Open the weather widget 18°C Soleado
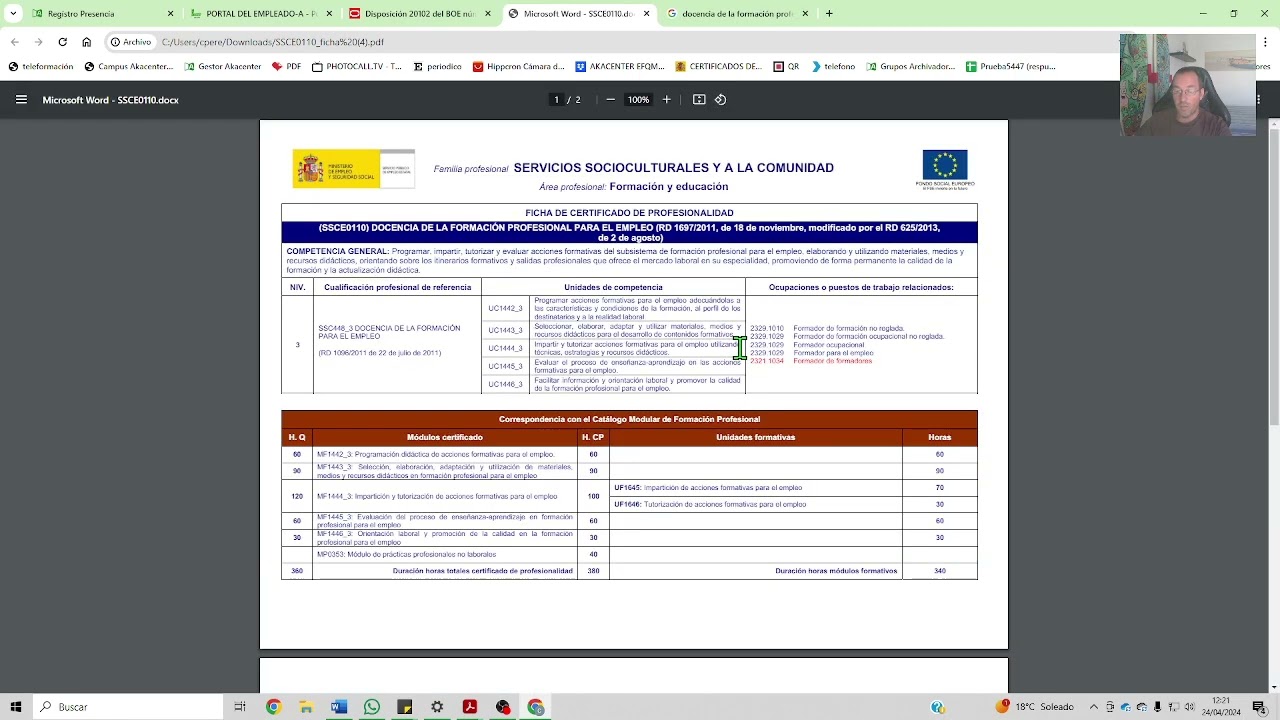1280x720 pixels. coord(1035,707)
